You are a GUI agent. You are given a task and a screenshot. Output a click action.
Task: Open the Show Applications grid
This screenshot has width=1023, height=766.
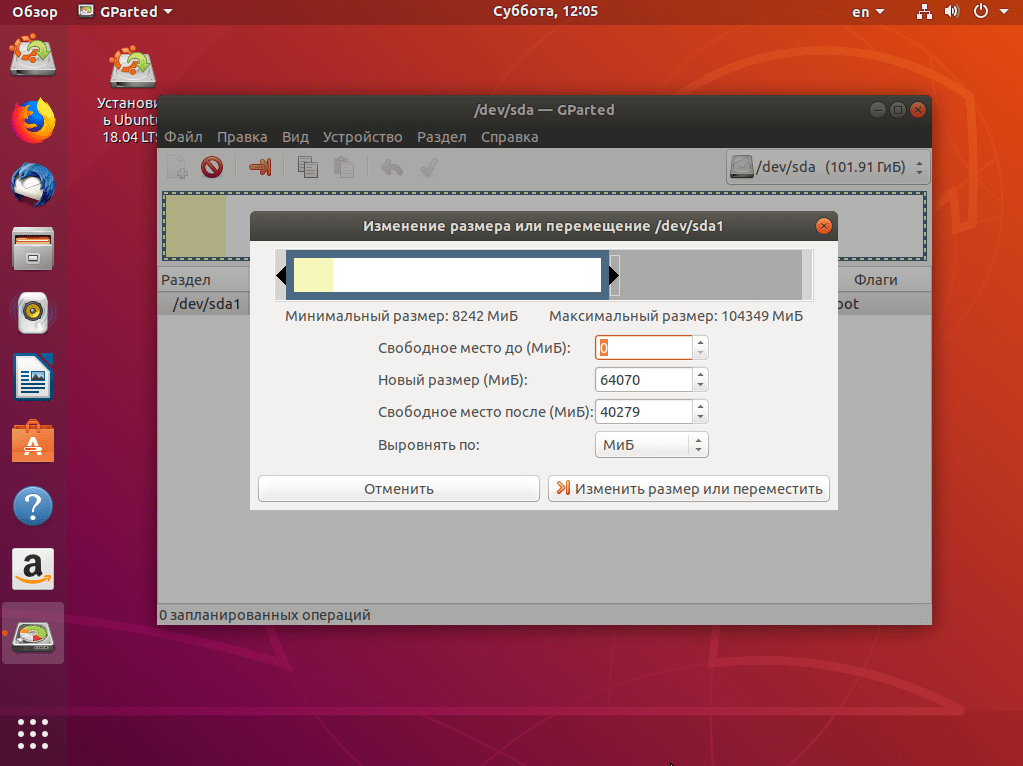click(x=33, y=734)
